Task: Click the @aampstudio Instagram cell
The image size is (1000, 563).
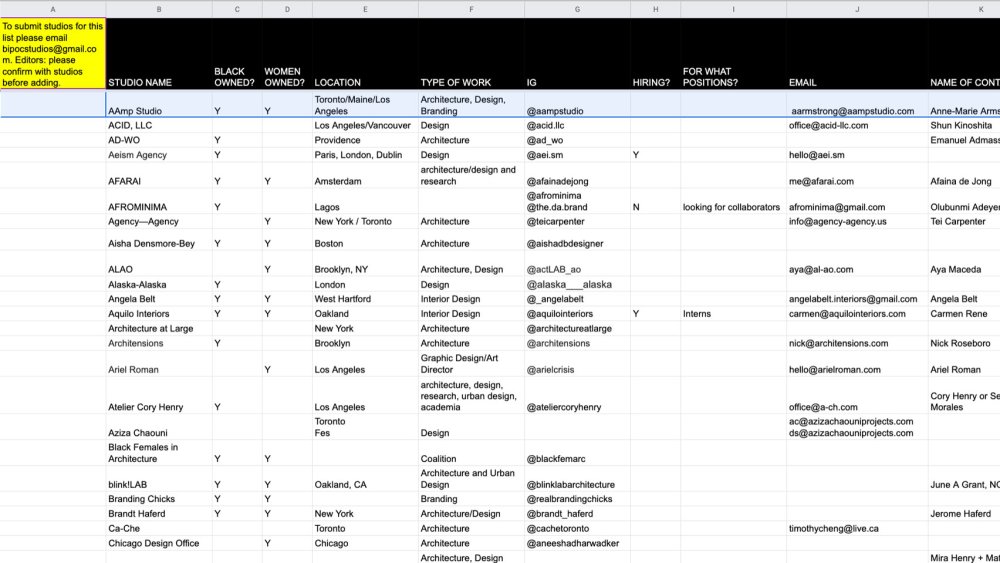Action: click(x=577, y=104)
